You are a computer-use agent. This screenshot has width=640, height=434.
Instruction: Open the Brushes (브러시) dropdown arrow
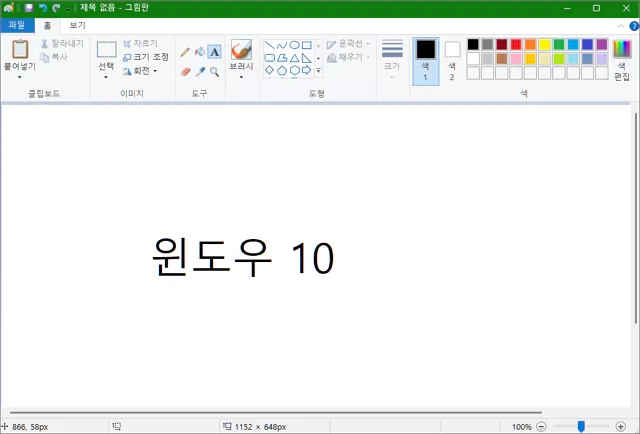241,77
